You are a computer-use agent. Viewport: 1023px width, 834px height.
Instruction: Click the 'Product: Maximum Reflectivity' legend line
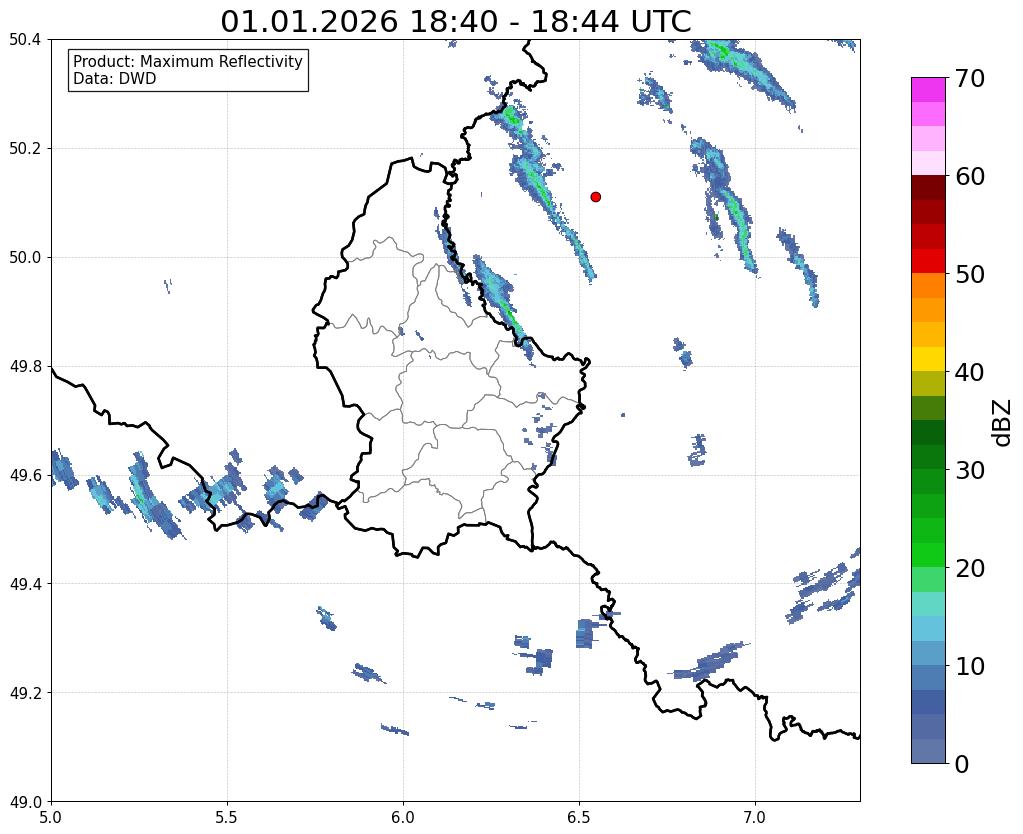click(188, 61)
